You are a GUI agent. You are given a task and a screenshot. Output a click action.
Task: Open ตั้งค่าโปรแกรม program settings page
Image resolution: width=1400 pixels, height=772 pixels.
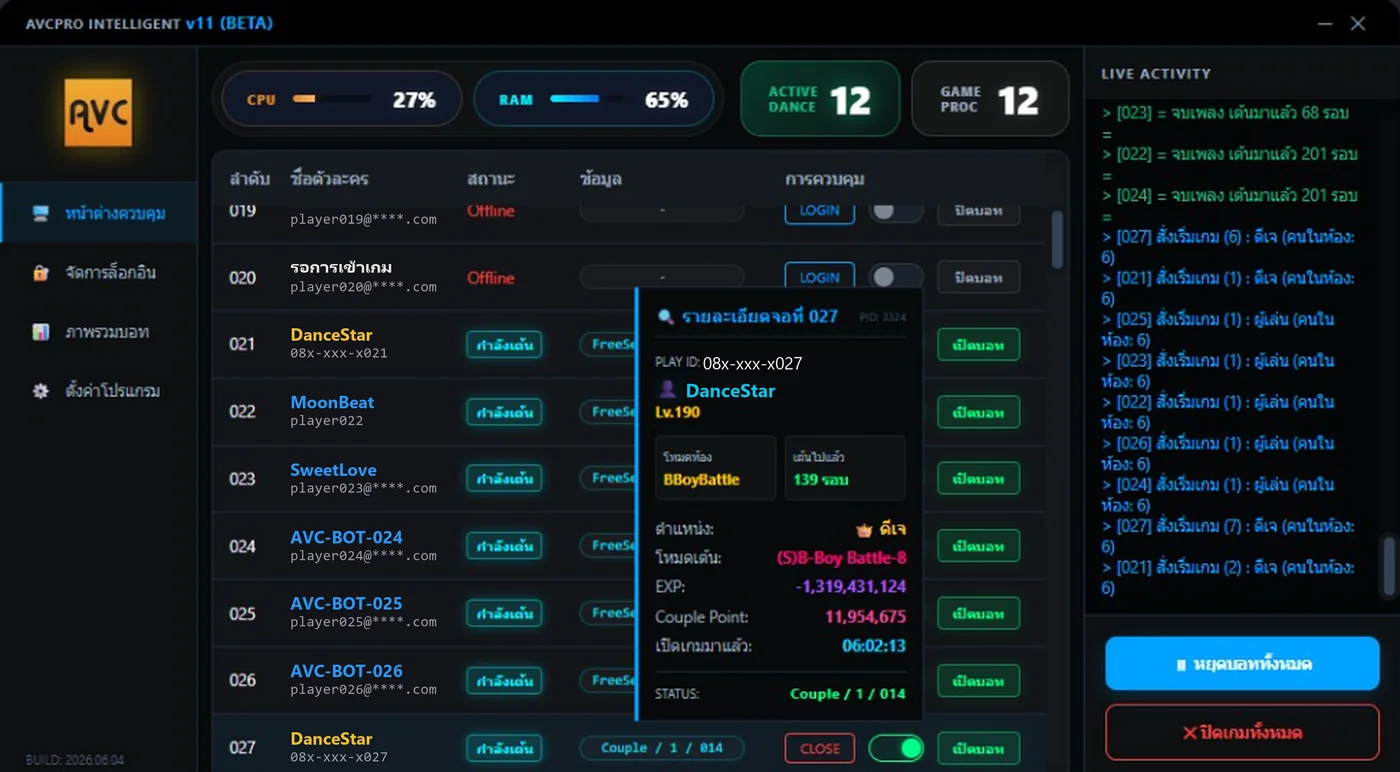click(x=99, y=391)
